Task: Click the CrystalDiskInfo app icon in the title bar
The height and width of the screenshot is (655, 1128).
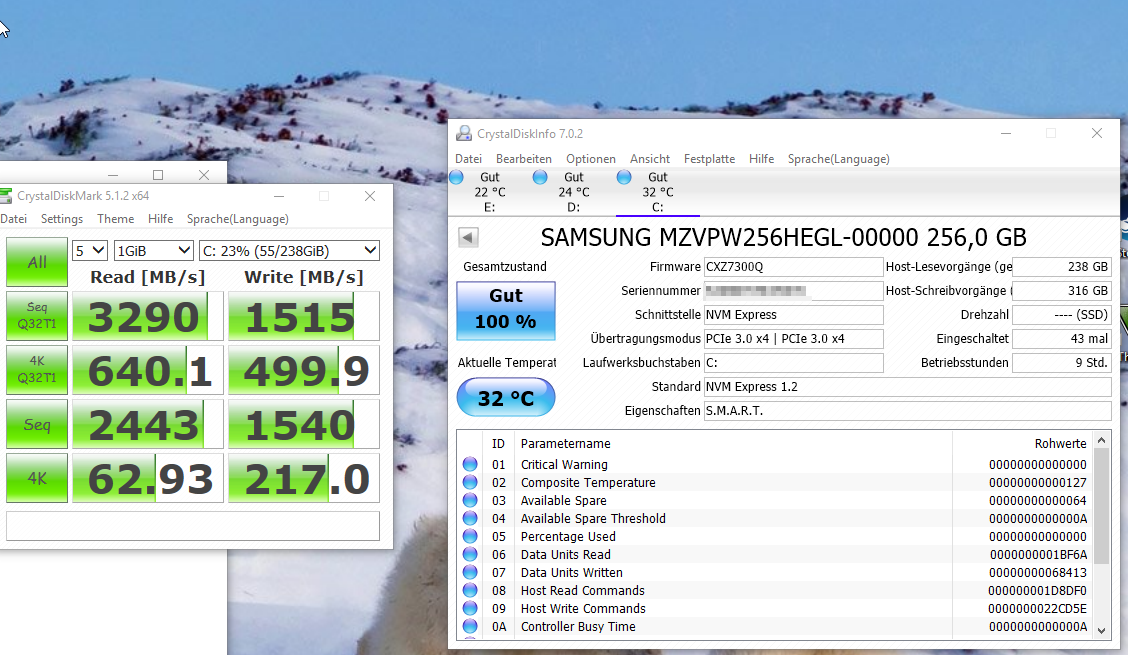Action: click(x=464, y=133)
